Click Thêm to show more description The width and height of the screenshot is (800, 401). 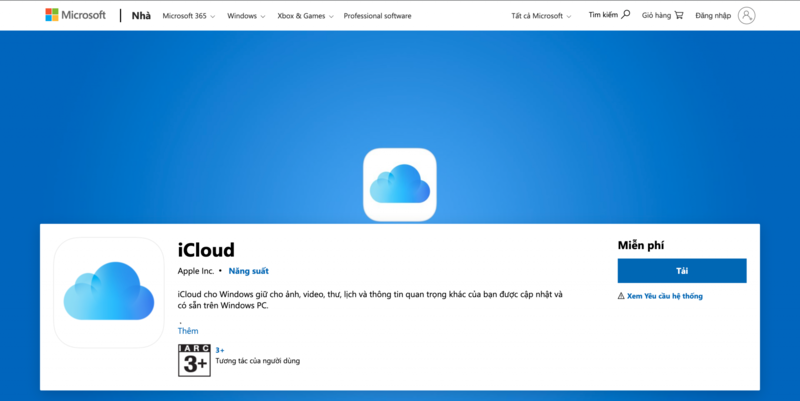pos(188,331)
